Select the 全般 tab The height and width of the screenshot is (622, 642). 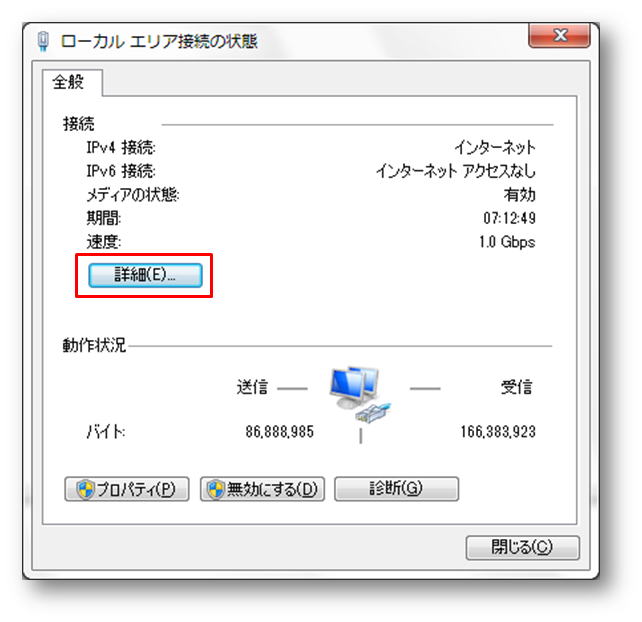(68, 82)
